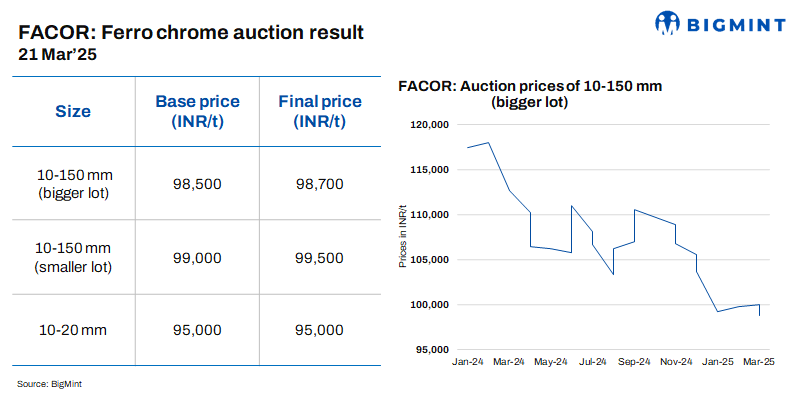Select the 'Base price (INR/t)' column header
Image resolution: width=804 pixels, height=401 pixels.
click(x=195, y=111)
